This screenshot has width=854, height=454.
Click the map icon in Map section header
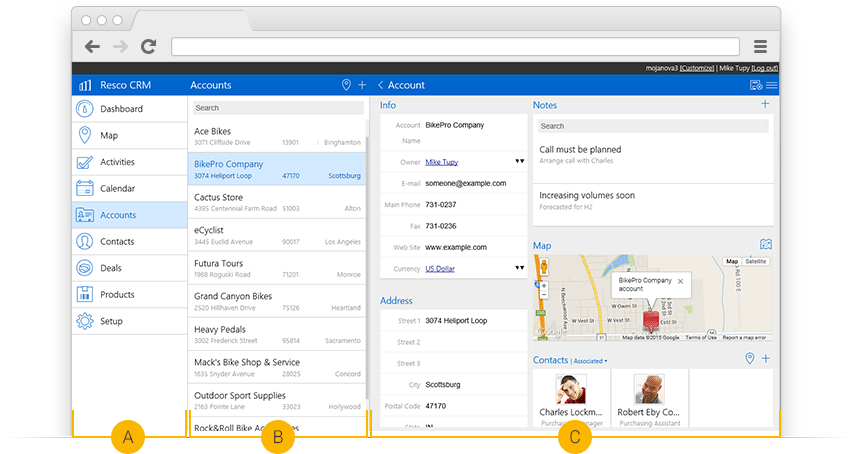(766, 244)
